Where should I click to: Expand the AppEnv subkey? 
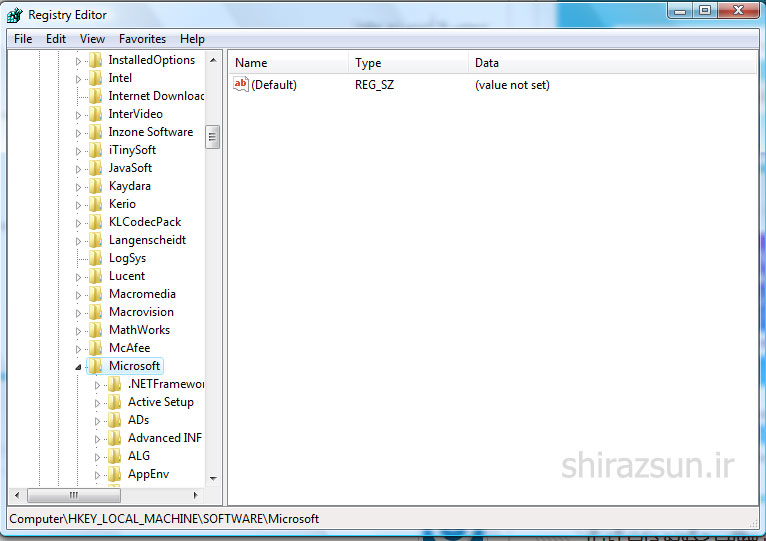pos(97,475)
